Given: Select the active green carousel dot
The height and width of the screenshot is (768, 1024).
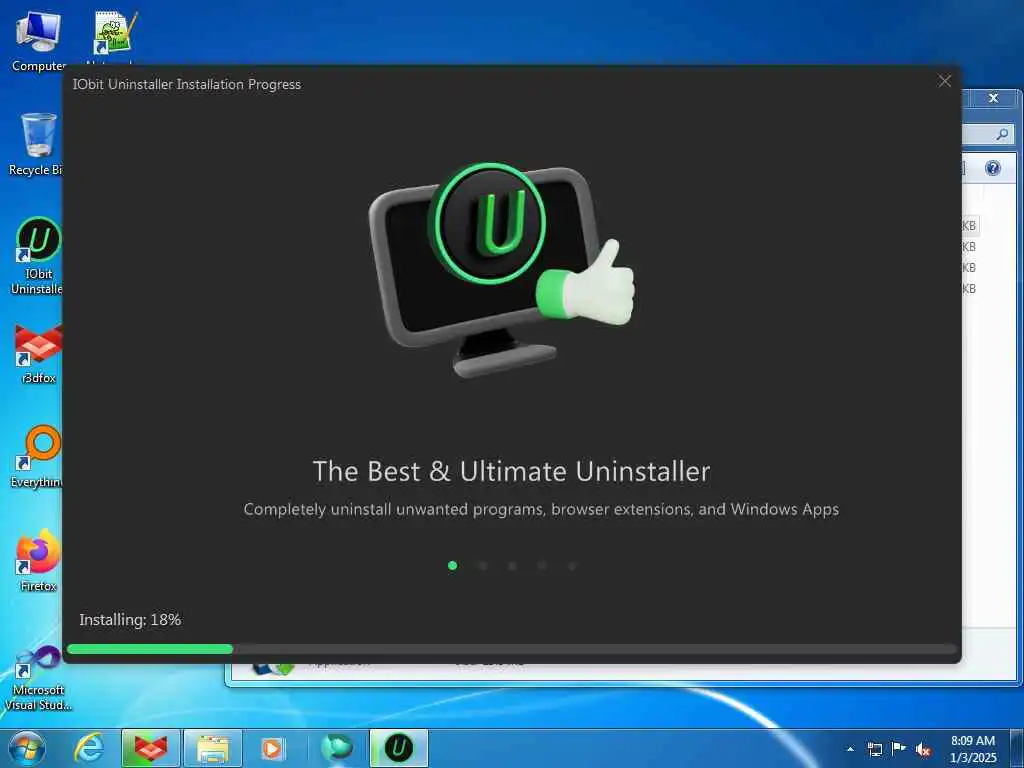Looking at the screenshot, I should coord(453,566).
